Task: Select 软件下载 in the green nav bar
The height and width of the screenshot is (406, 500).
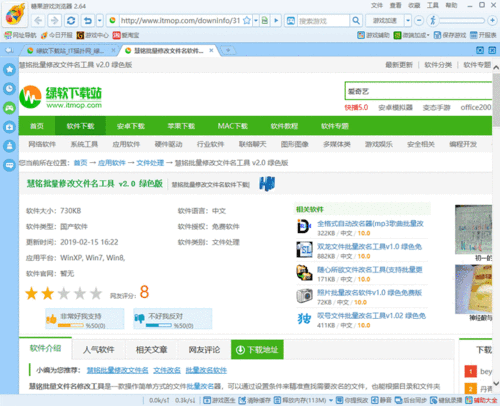Action: point(80,126)
